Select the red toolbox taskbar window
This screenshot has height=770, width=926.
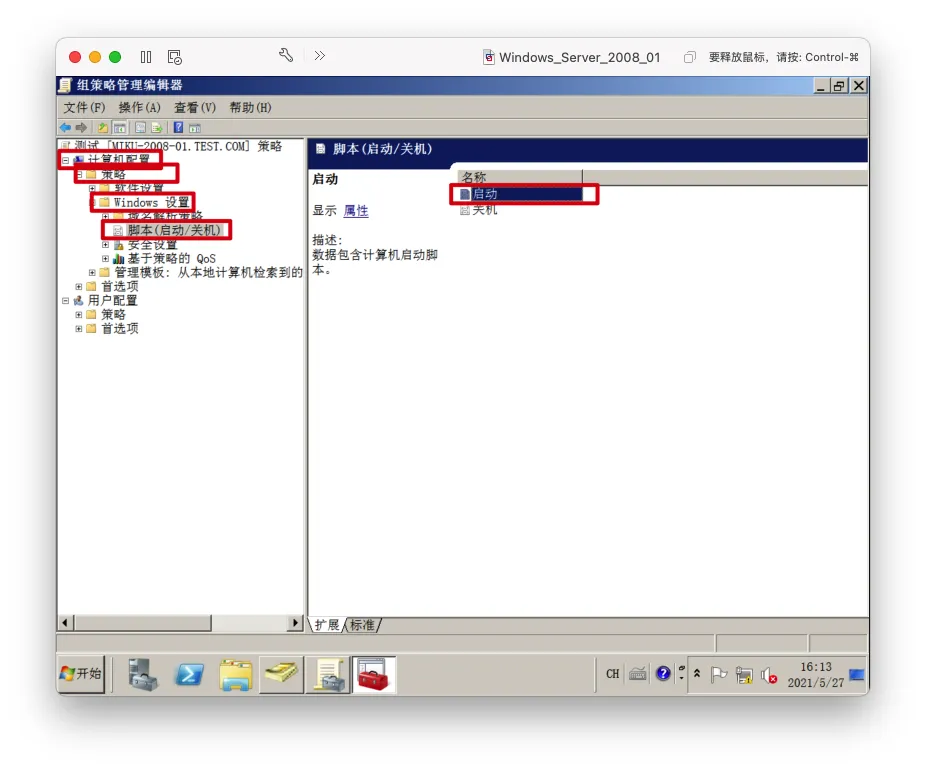pos(373,674)
